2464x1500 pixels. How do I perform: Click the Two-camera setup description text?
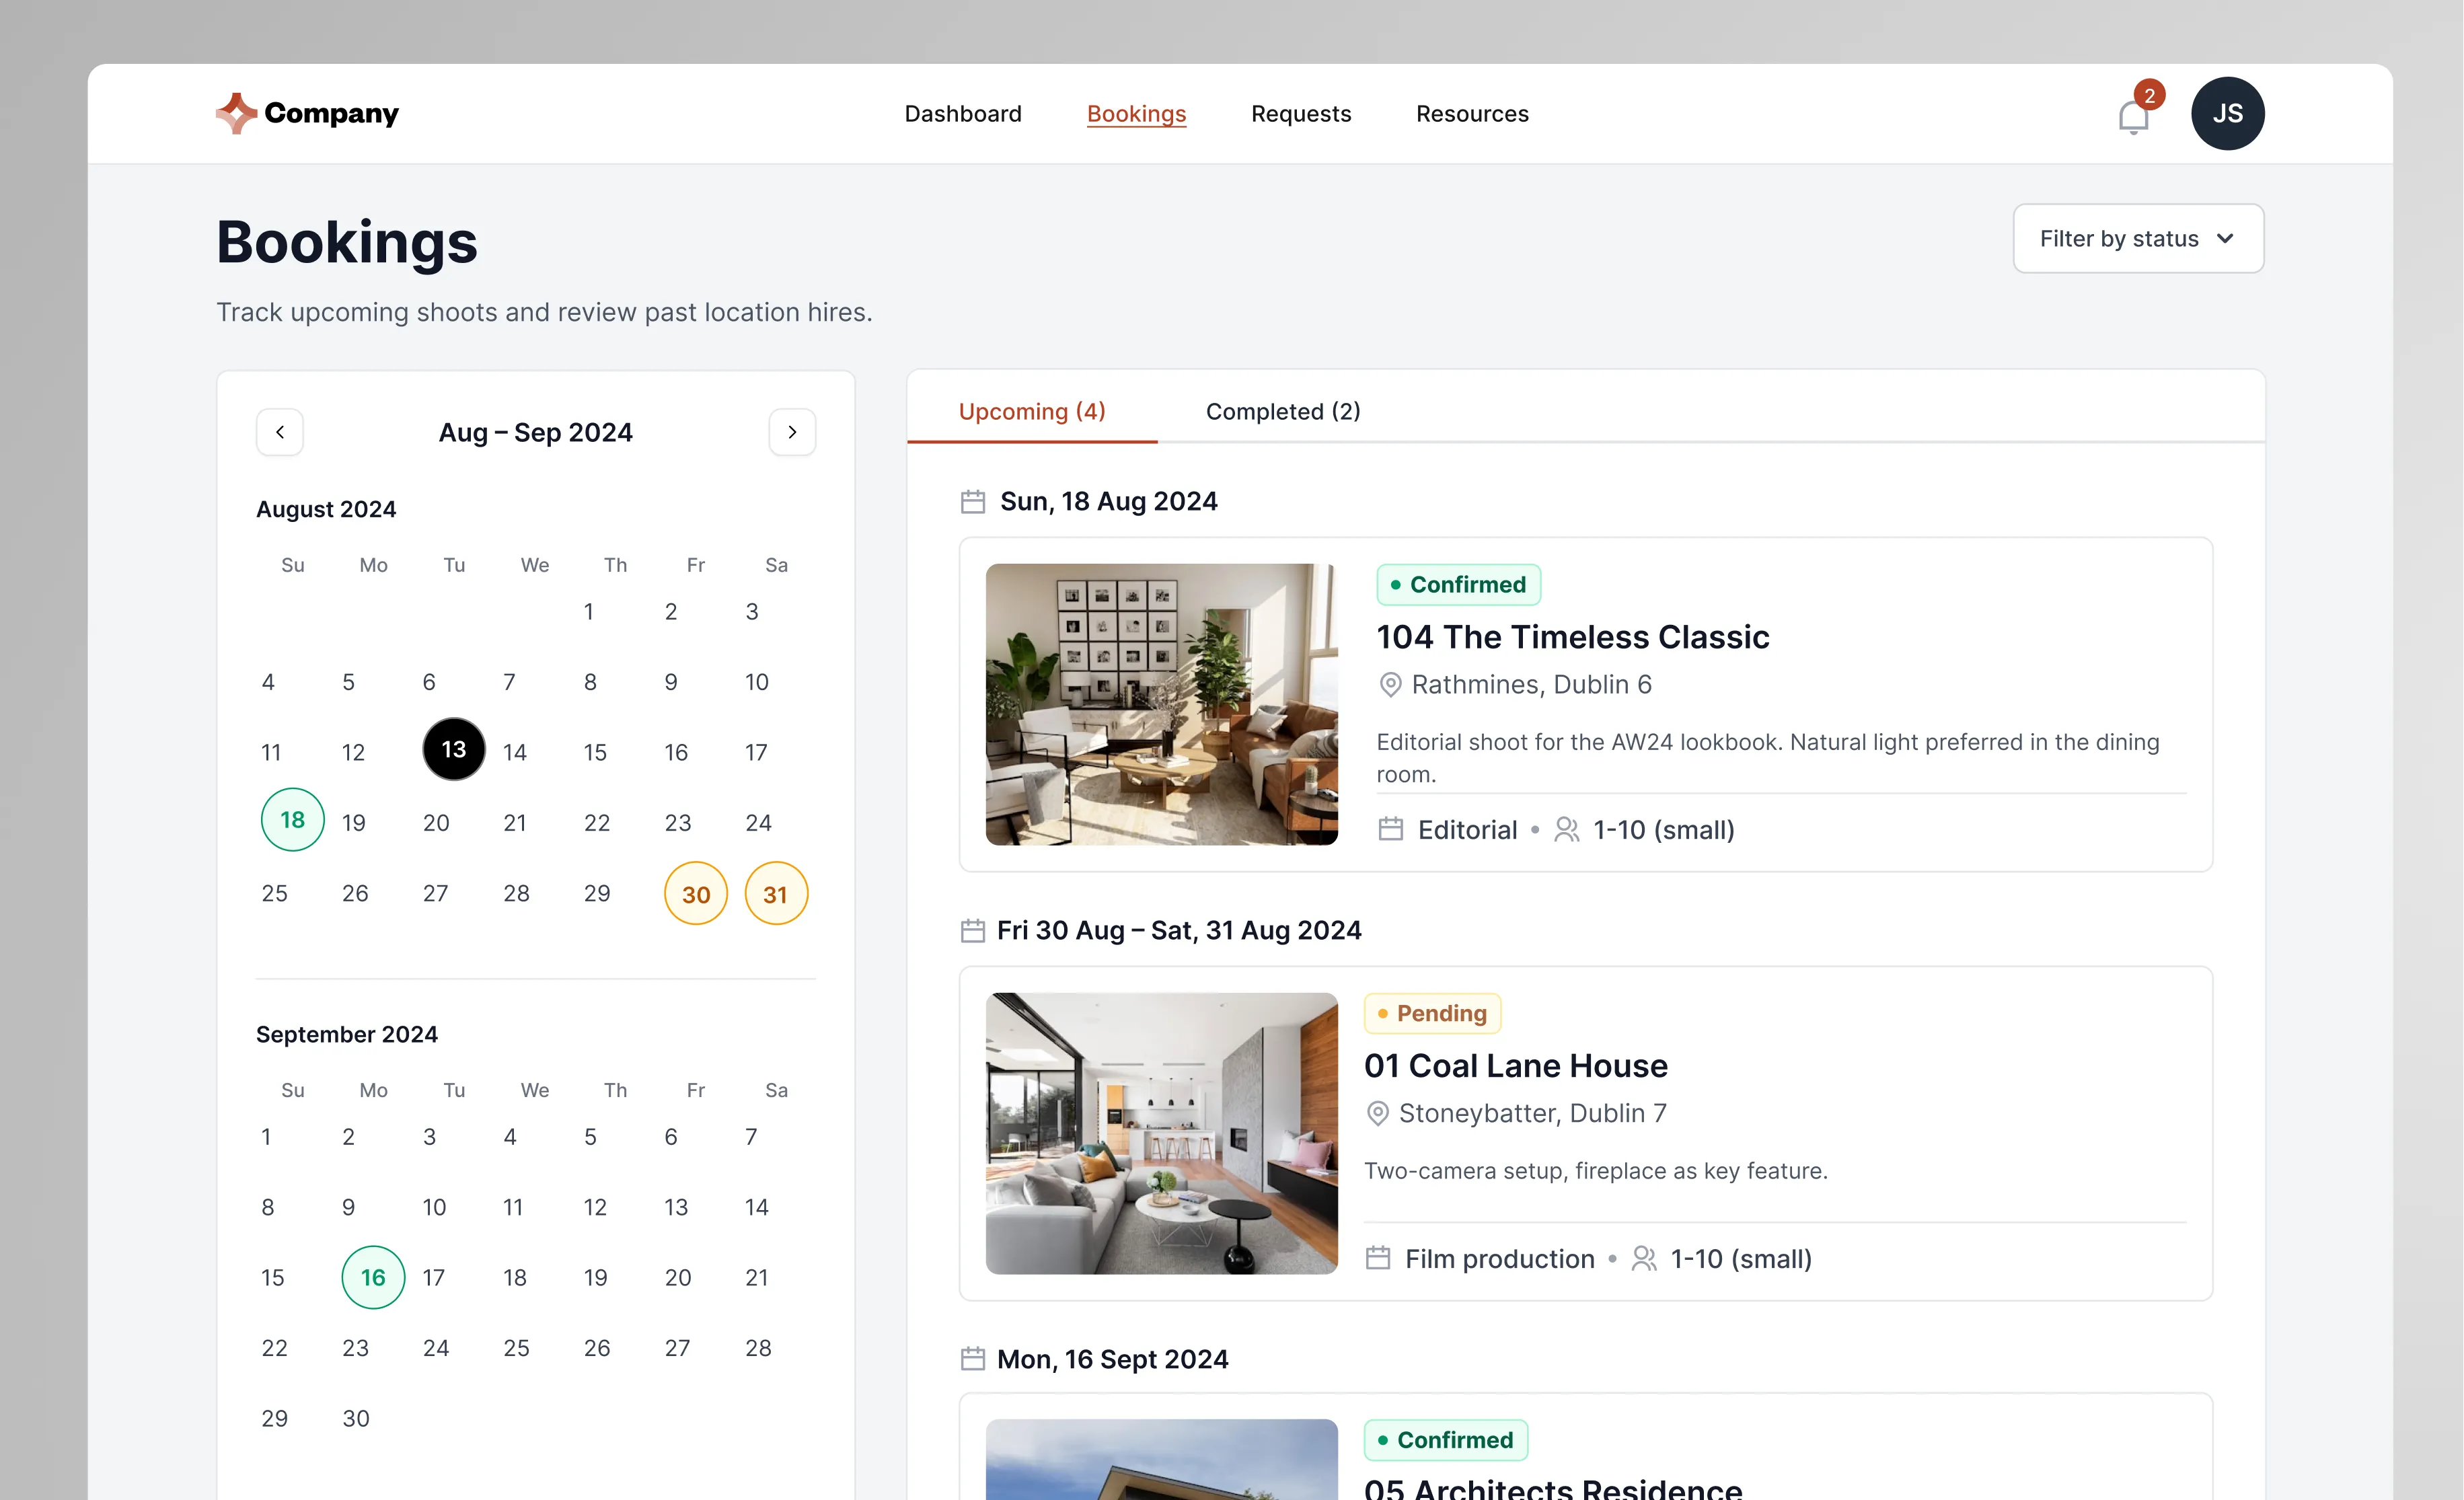1595,1171
